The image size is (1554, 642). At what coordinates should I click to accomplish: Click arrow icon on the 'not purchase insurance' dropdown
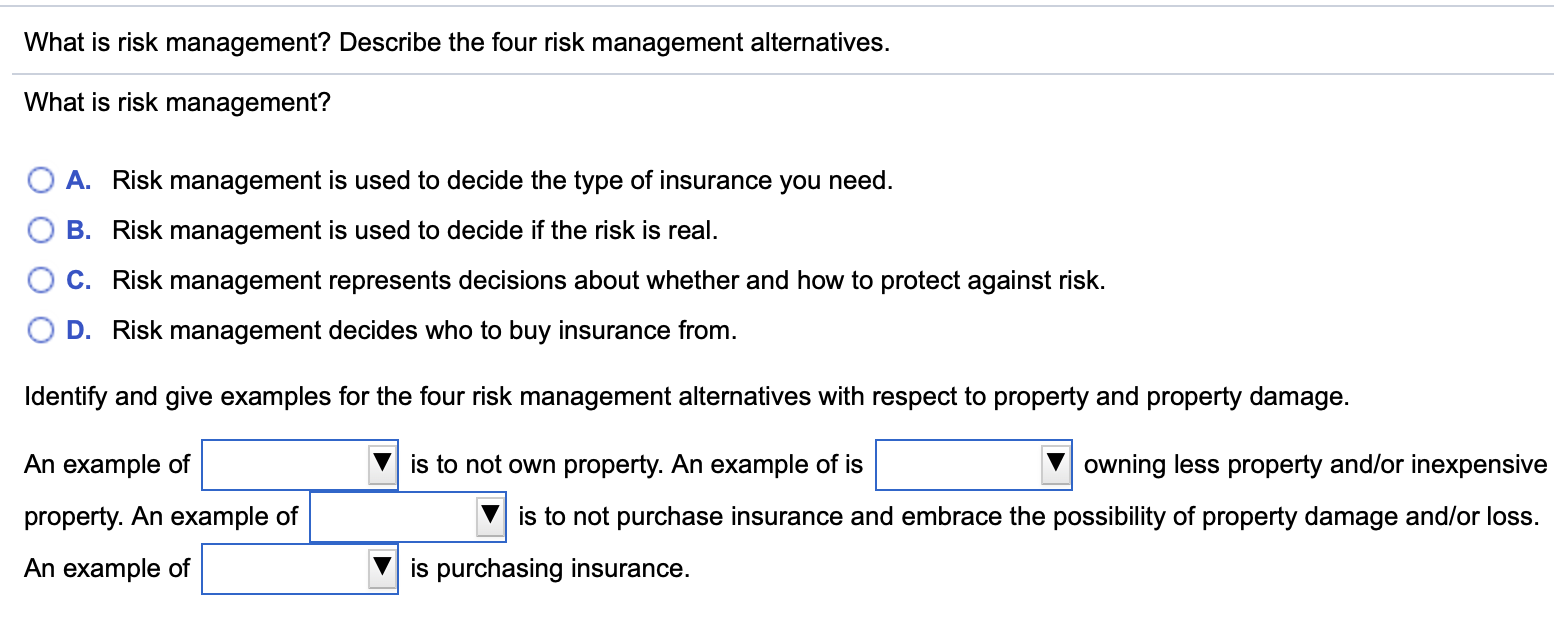490,517
